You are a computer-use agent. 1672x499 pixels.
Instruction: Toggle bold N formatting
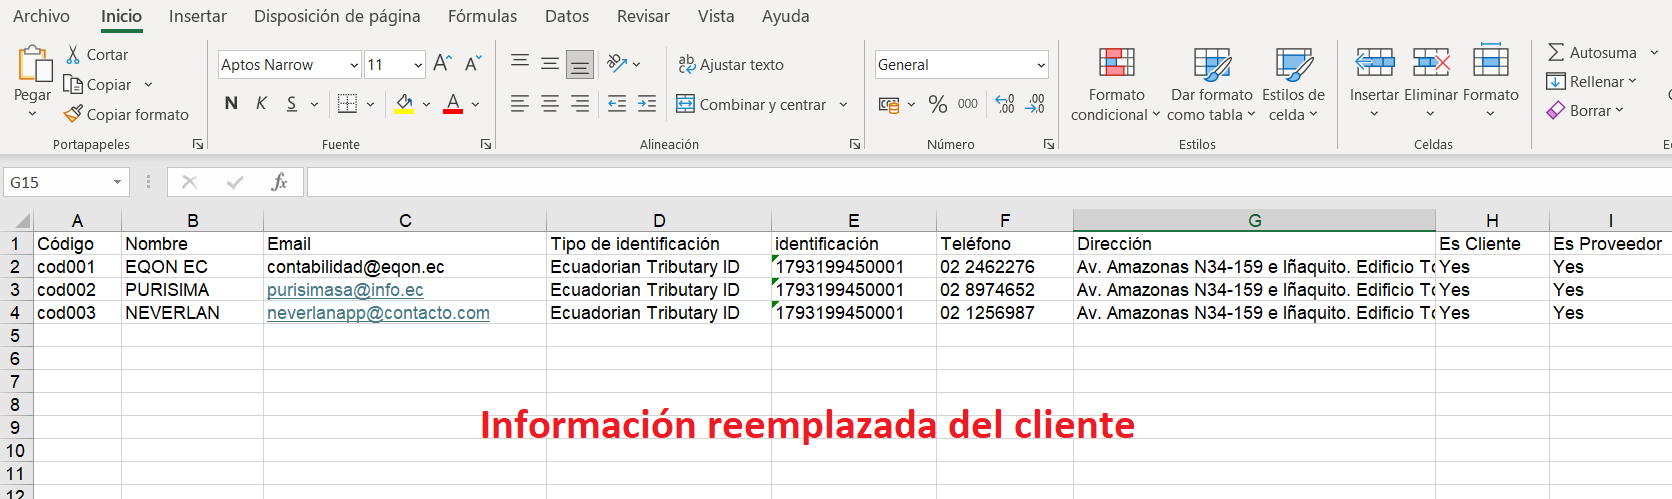coord(231,103)
